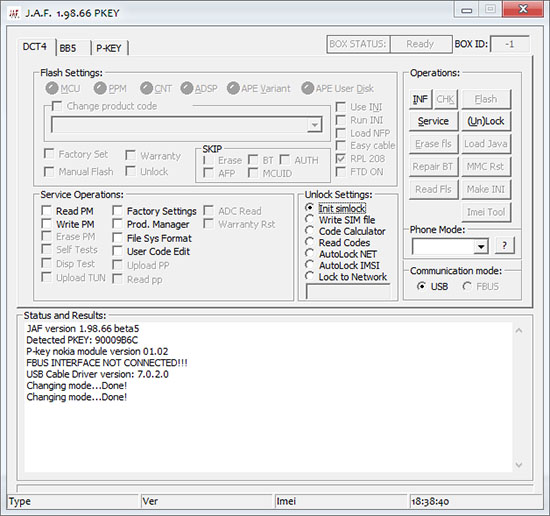Click the CHK operation button
Viewport: 550px width, 516px height.
[445, 100]
